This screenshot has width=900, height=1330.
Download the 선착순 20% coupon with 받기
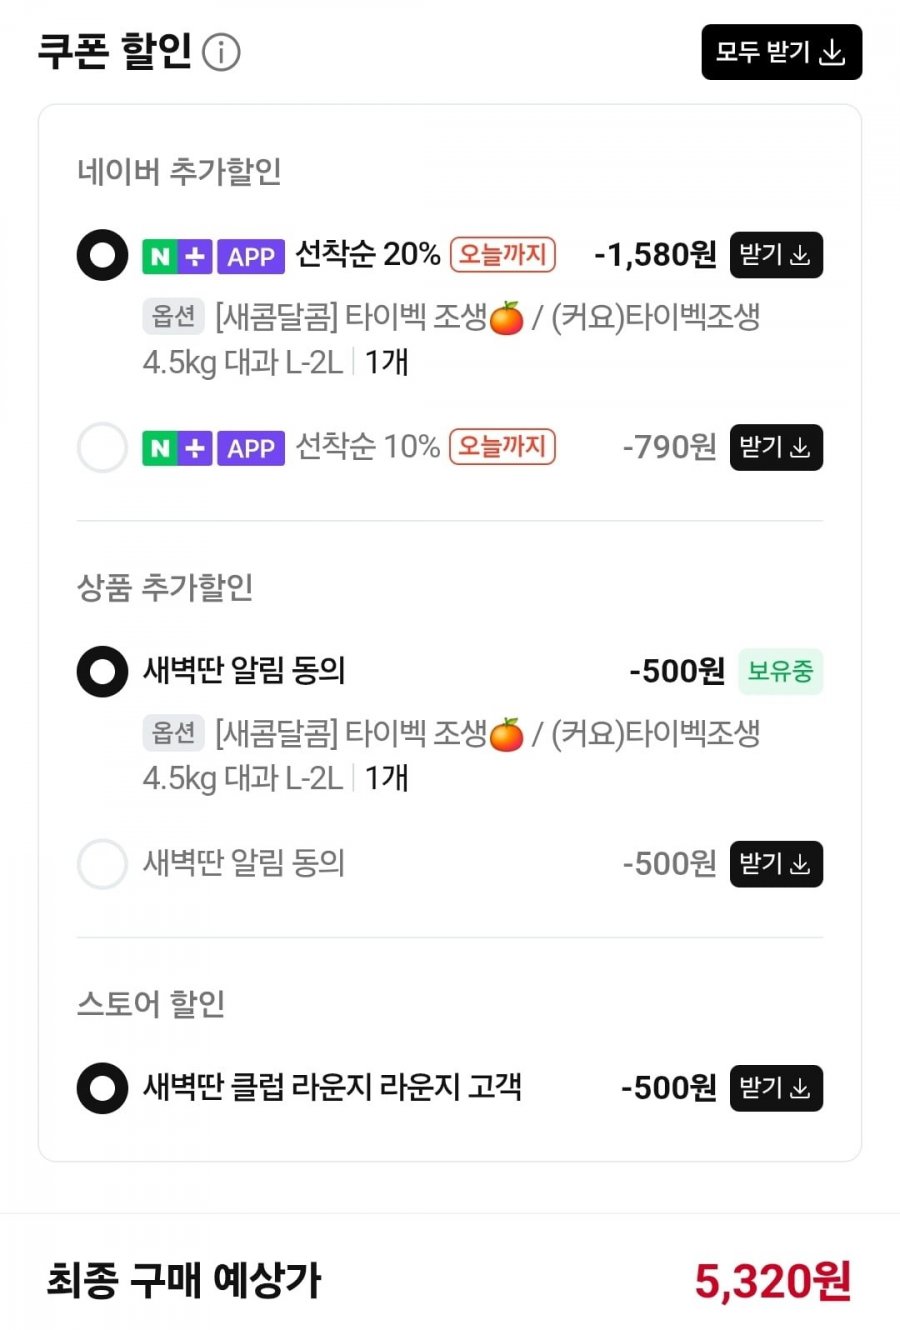pos(775,255)
